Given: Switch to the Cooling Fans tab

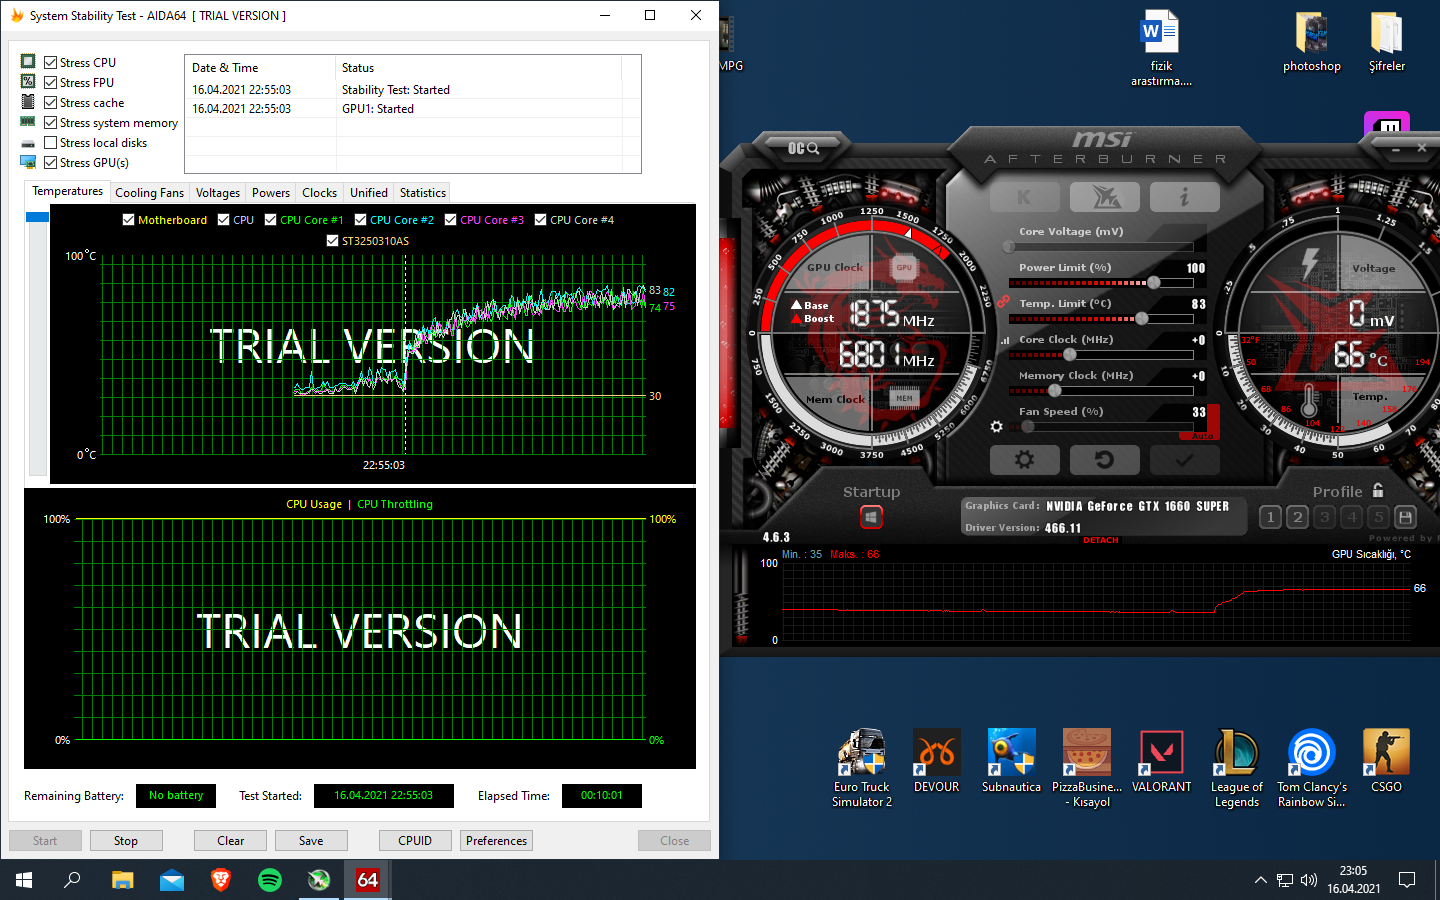Looking at the screenshot, I should pos(149,193).
